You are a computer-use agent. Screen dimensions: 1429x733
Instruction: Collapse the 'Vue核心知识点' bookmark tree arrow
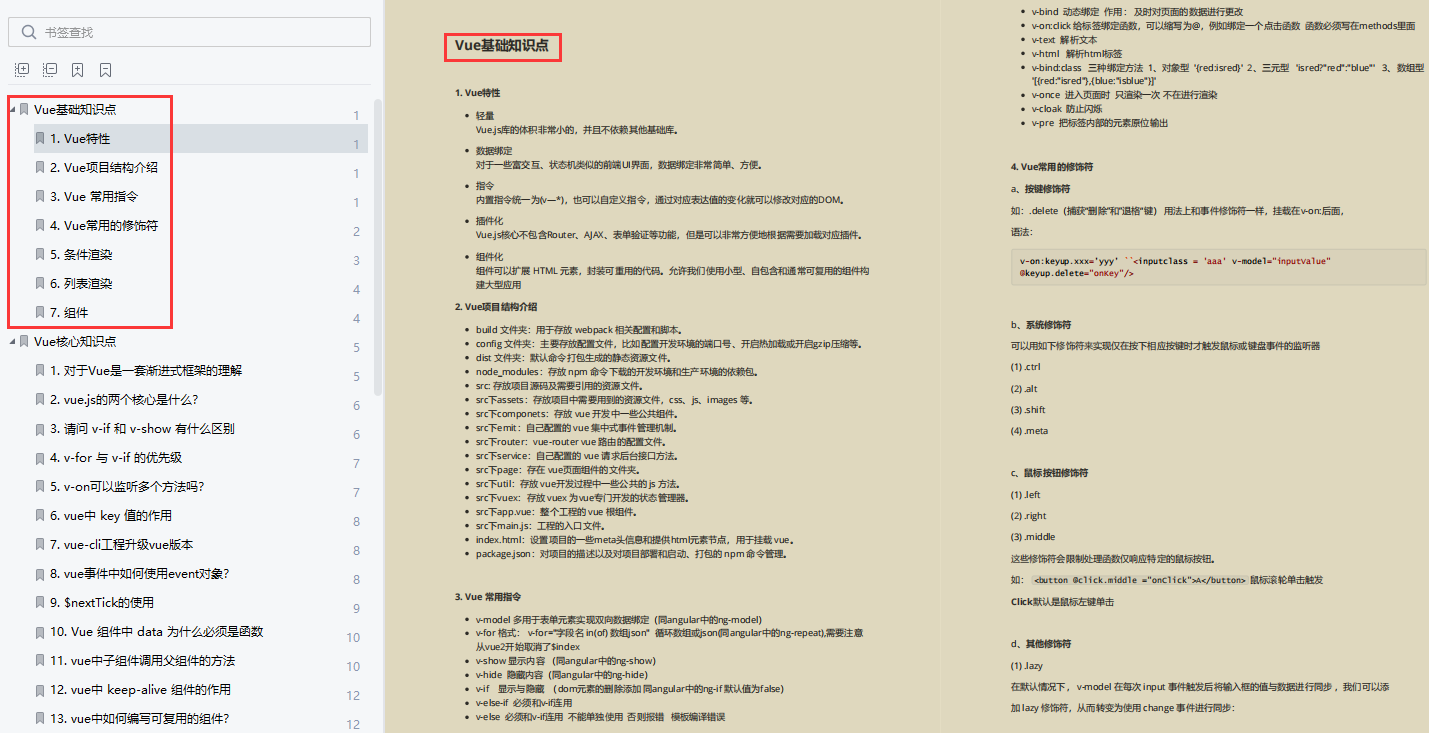(x=11, y=342)
